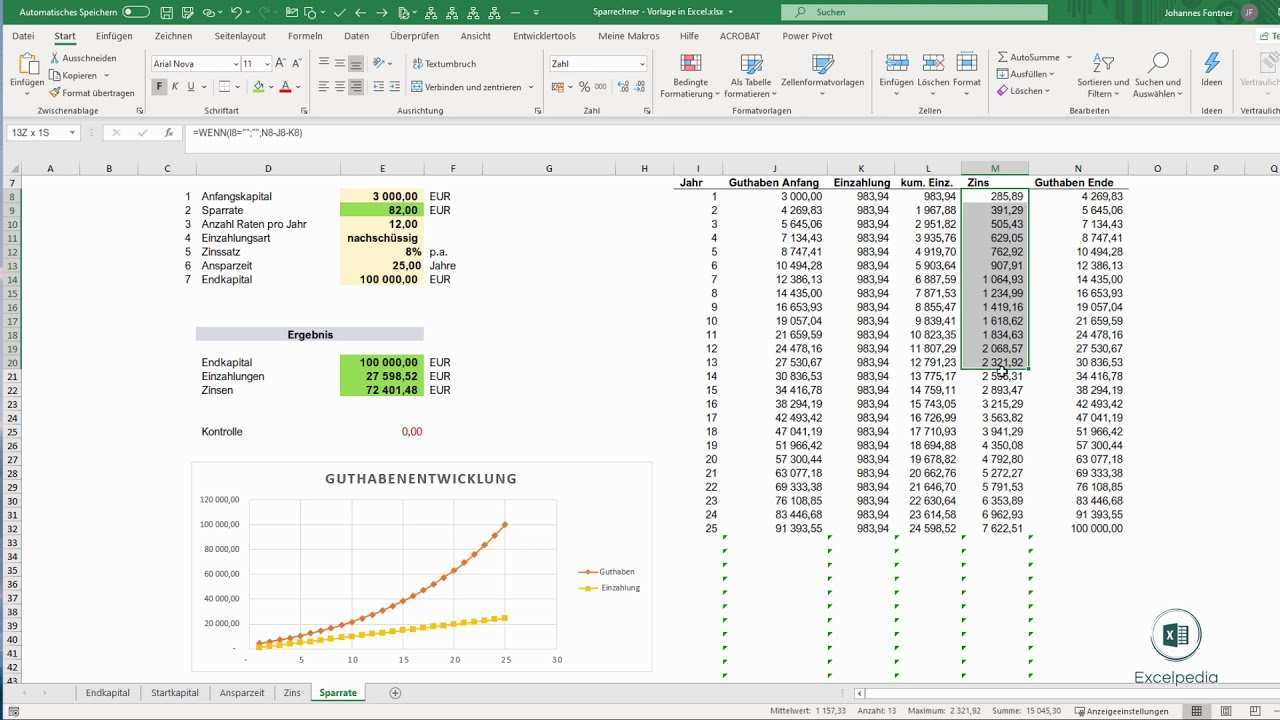The height and width of the screenshot is (720, 1280).
Task: Click the Anzeigeeinstellungen button in status bar
Action: (1121, 711)
